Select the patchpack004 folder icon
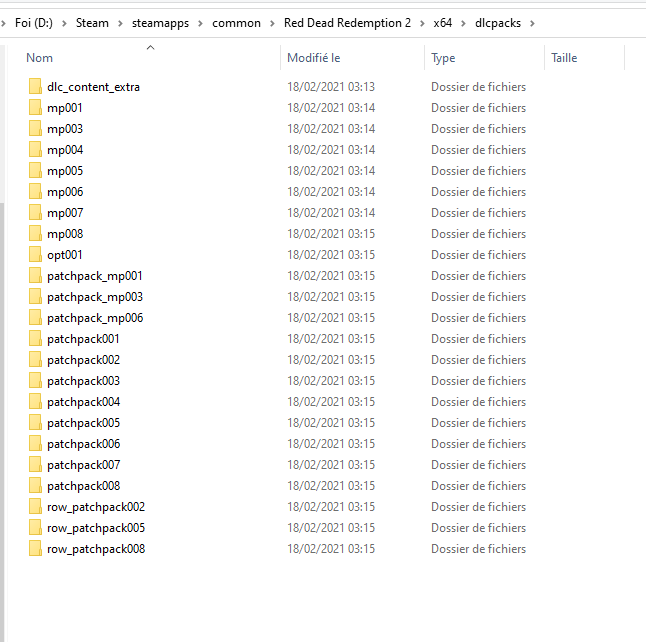Screen dimensions: 646x642 tap(35, 402)
